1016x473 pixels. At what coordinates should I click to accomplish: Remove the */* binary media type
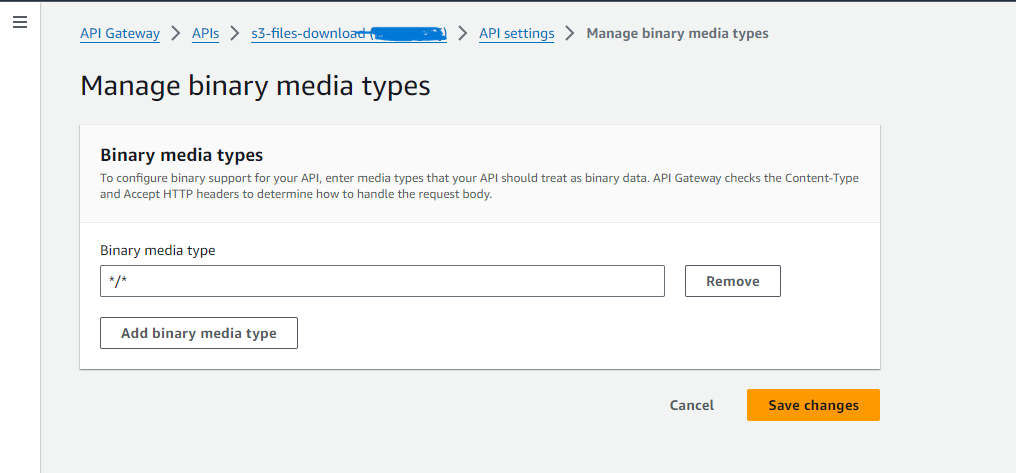pyautogui.click(x=732, y=281)
